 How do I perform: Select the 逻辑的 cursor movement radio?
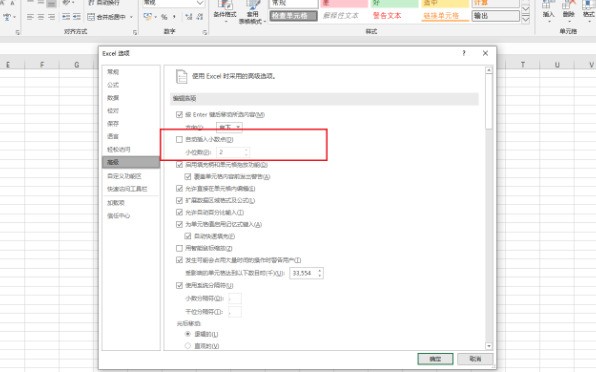188,334
